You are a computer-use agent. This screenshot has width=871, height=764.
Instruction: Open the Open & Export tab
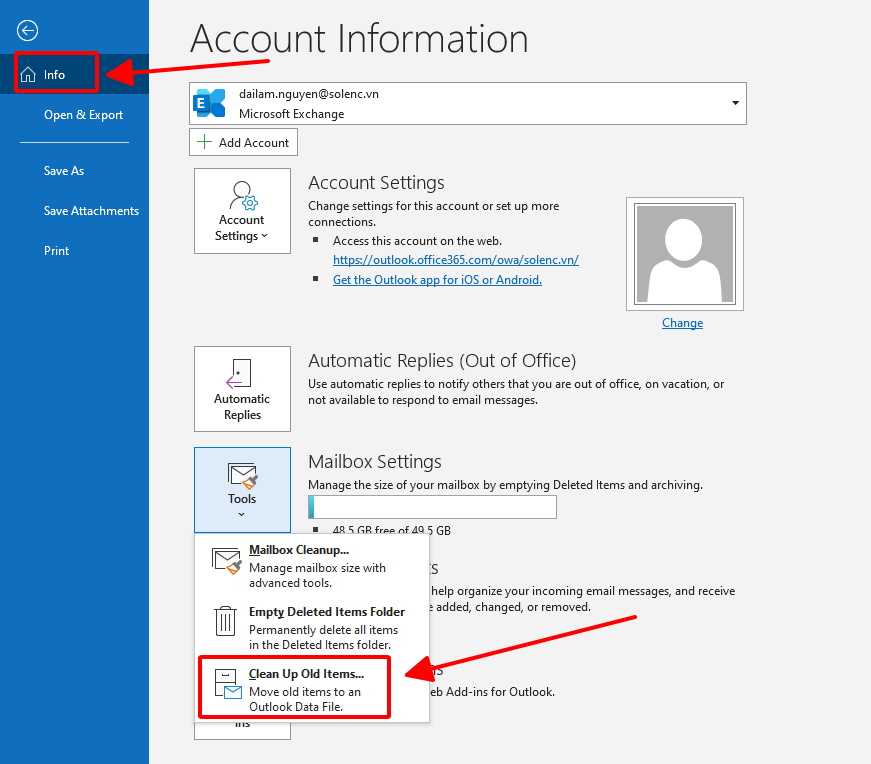pyautogui.click(x=83, y=115)
